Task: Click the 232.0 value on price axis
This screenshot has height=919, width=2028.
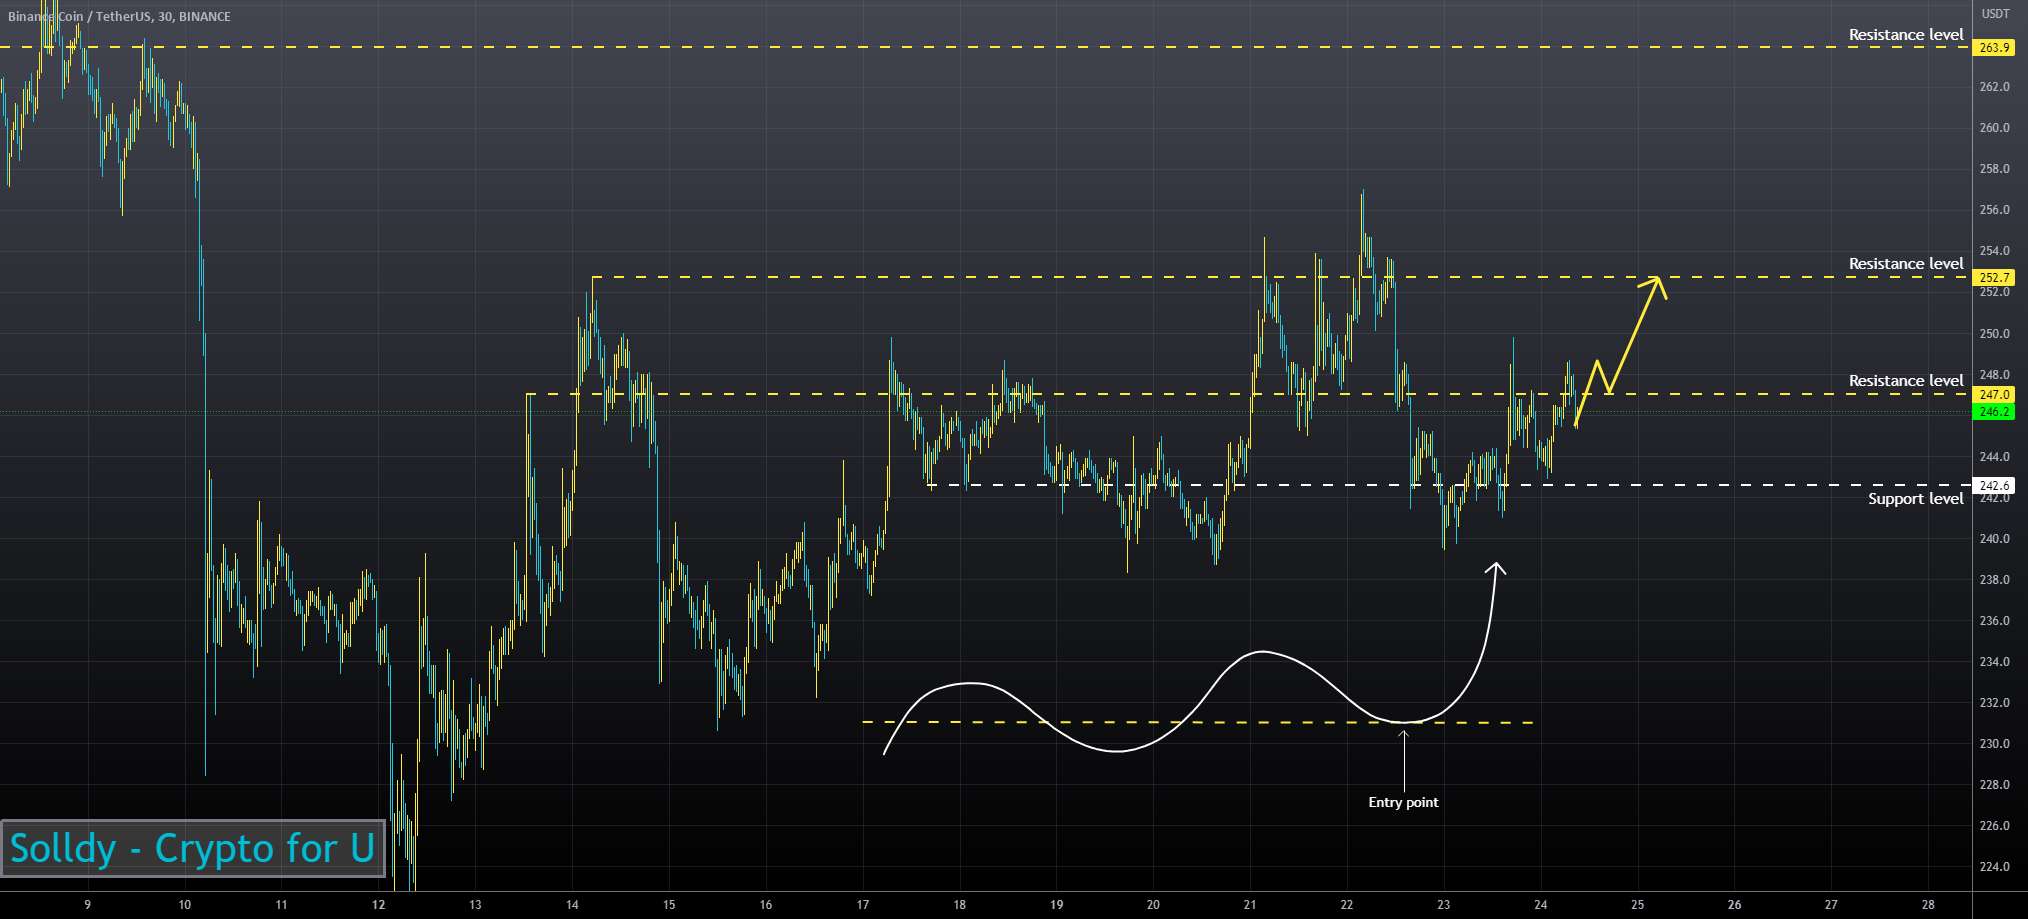Action: (x=1994, y=703)
